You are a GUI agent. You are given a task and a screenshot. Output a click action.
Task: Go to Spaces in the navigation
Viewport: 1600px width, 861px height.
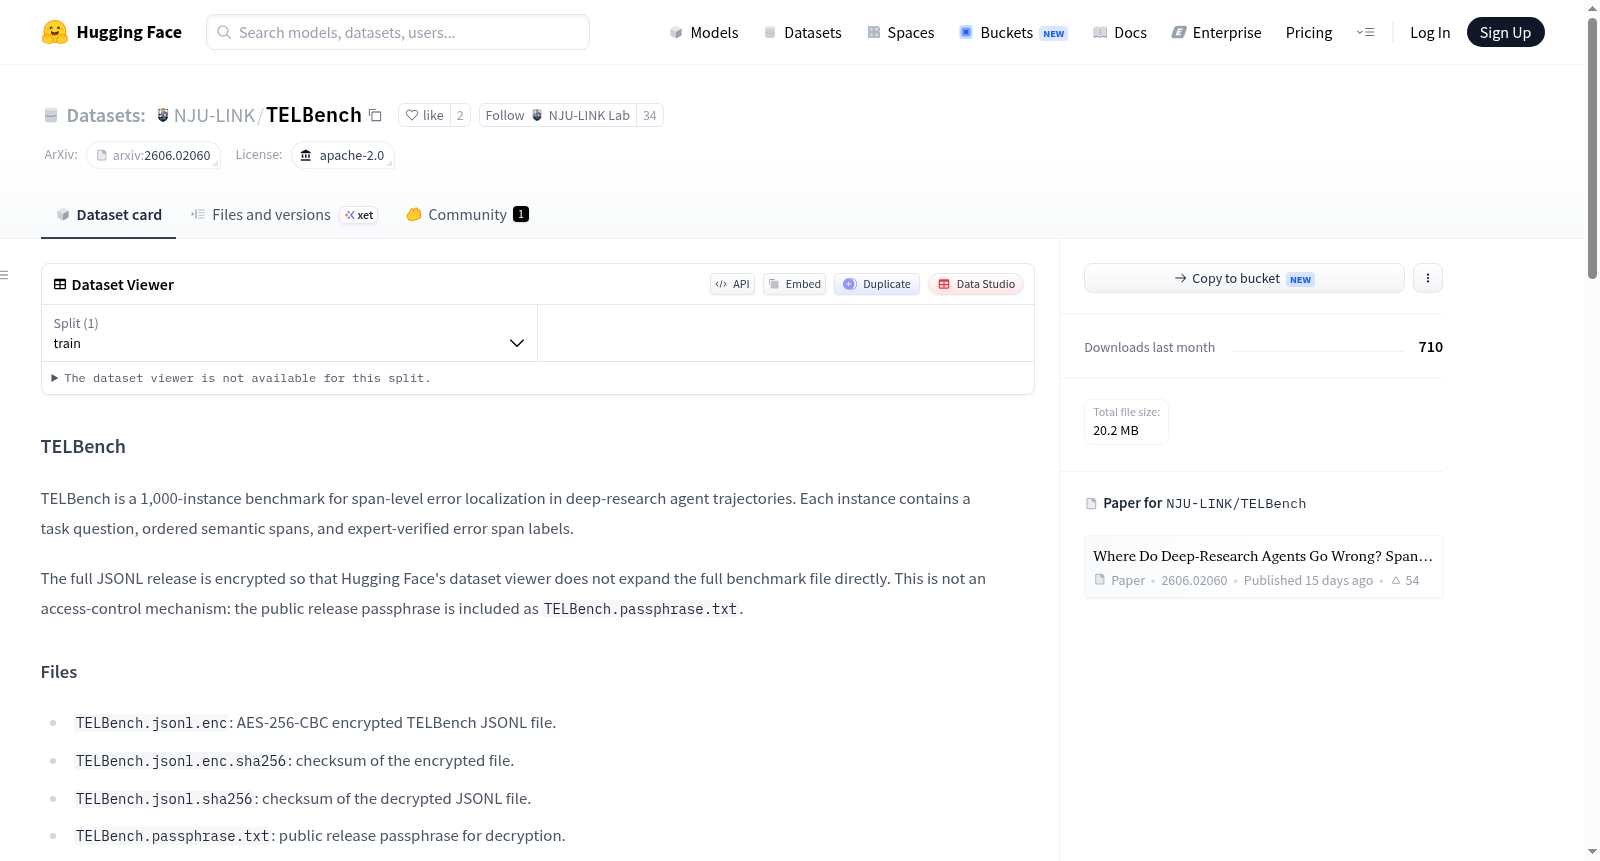900,32
